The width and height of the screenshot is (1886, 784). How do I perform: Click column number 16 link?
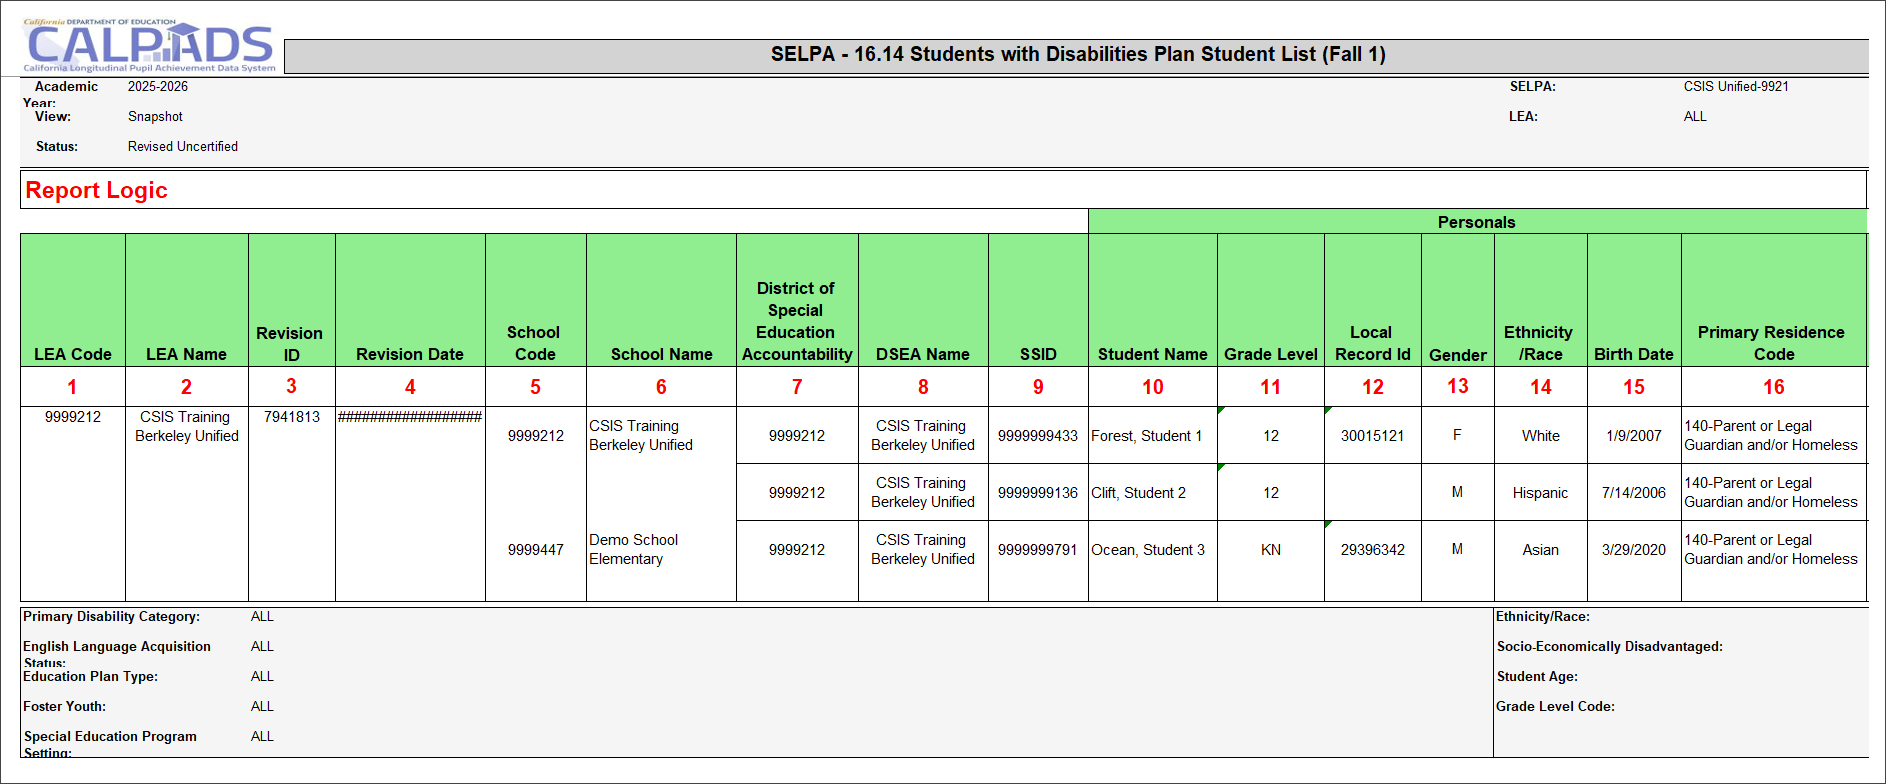[x=1773, y=387]
